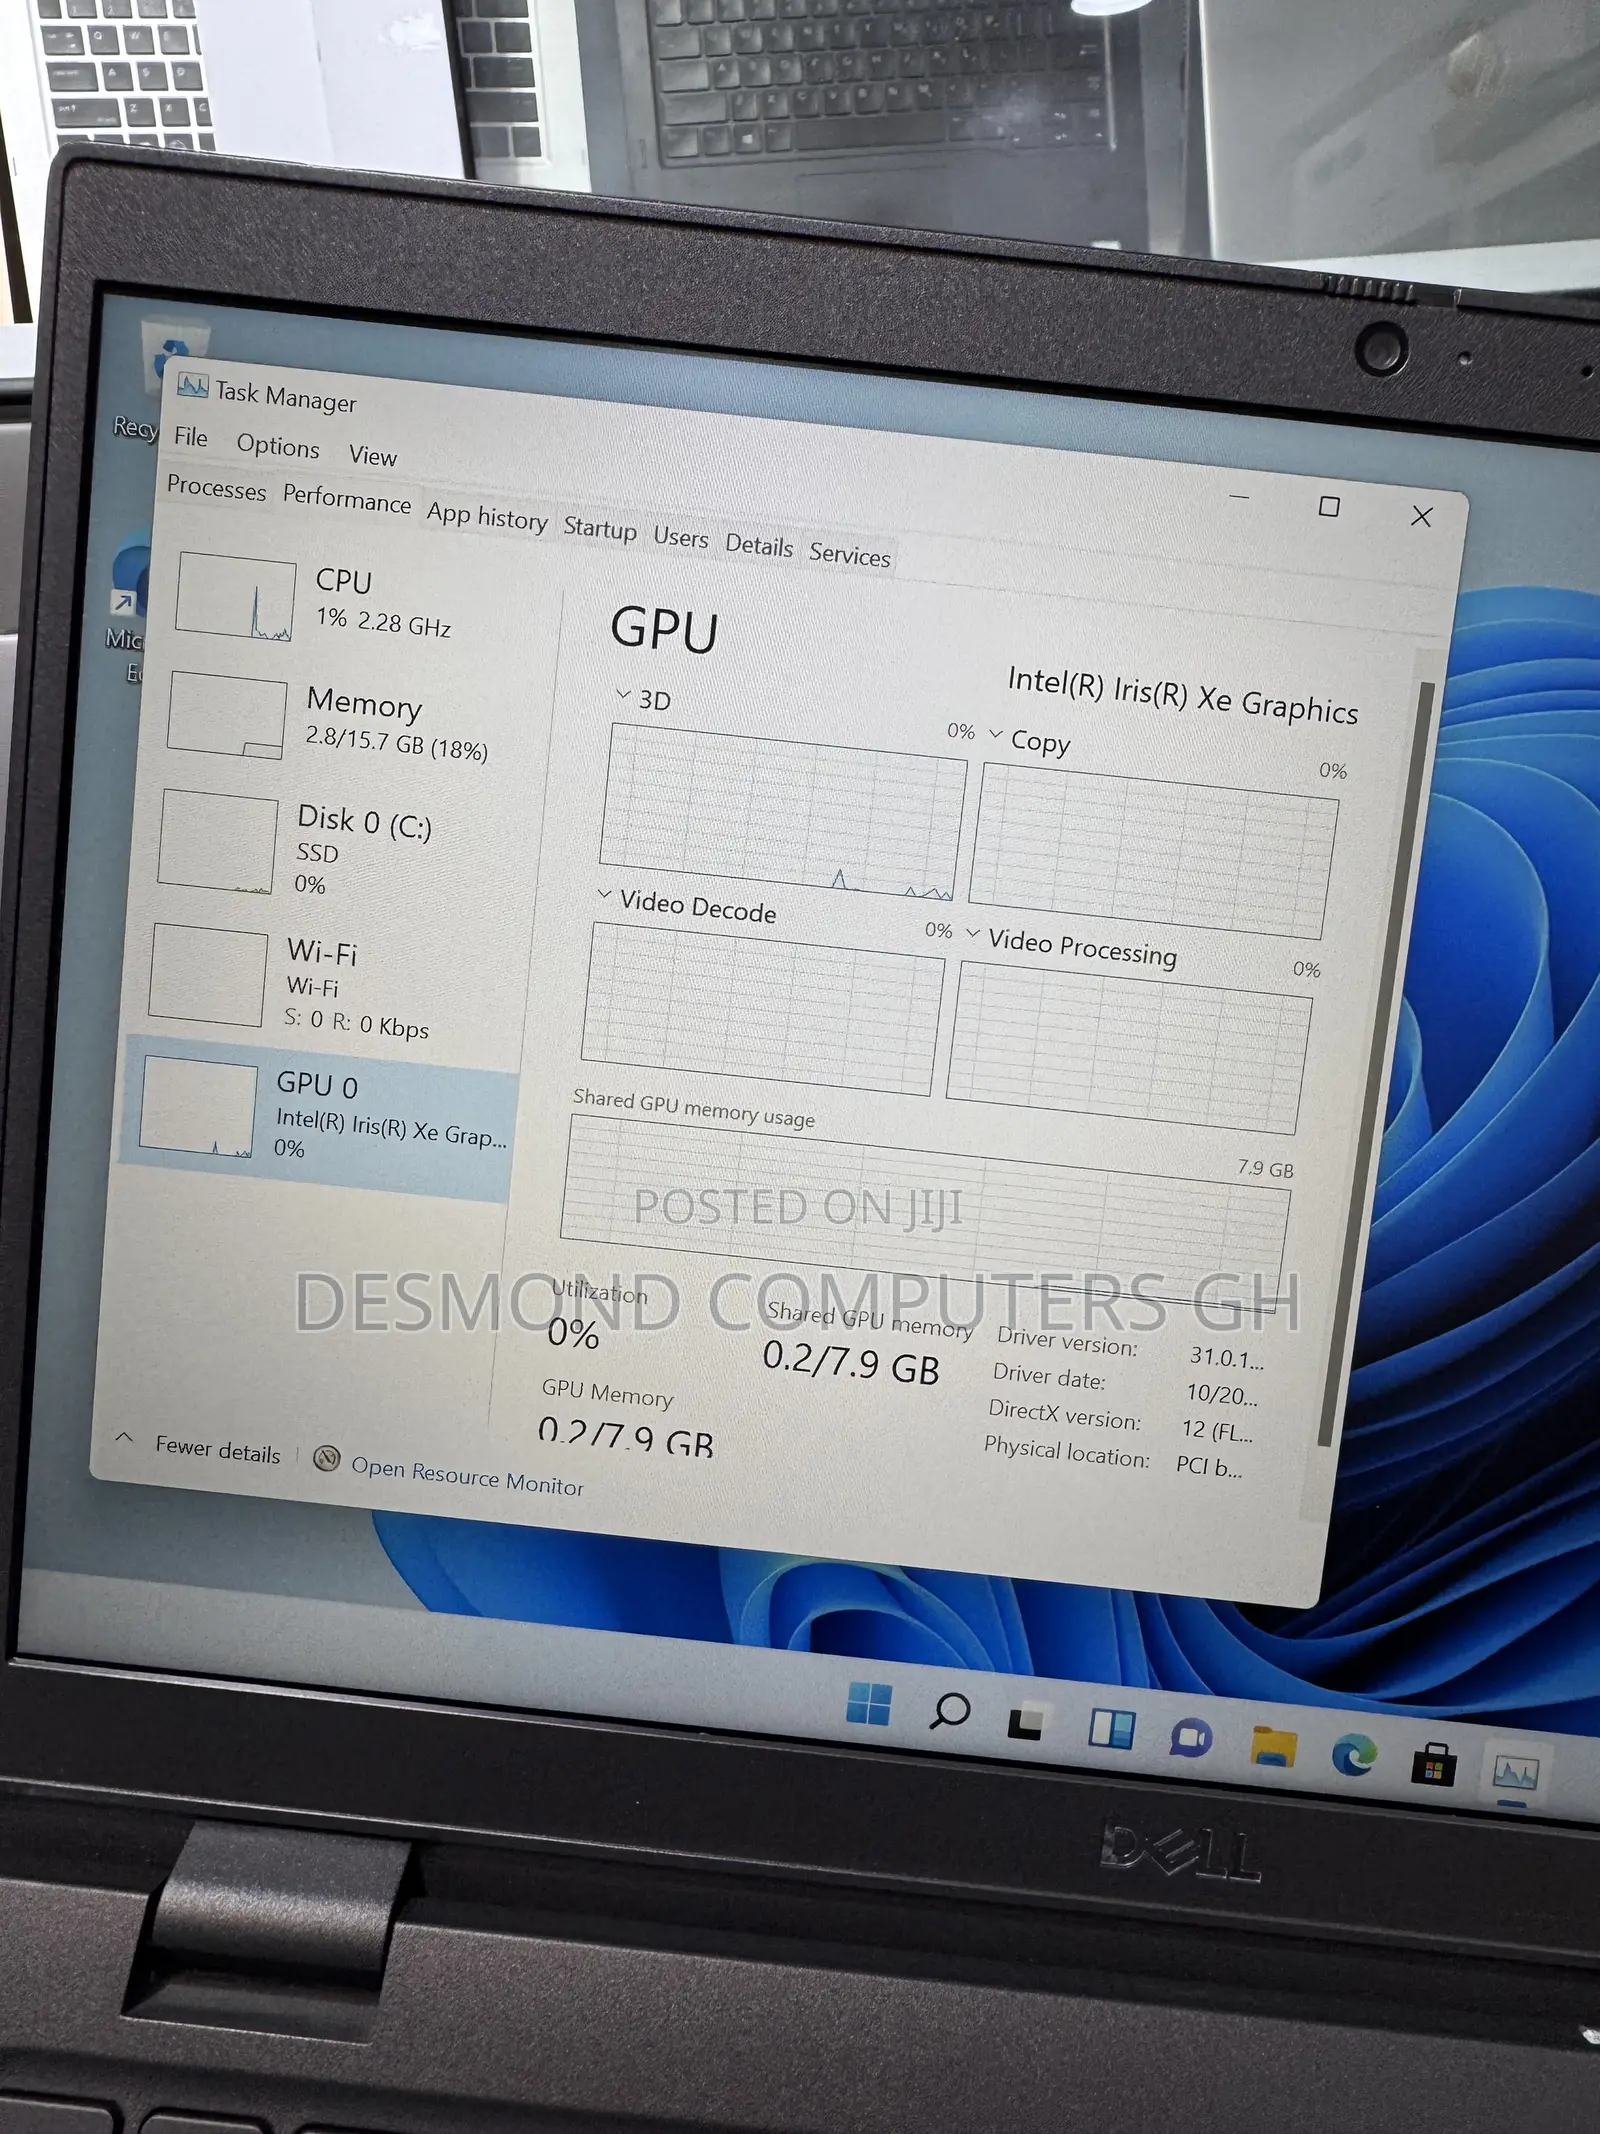Screen dimensions: 1600x2134
Task: Launch Microsoft Edge from the taskbar
Action: pos(1354,1755)
